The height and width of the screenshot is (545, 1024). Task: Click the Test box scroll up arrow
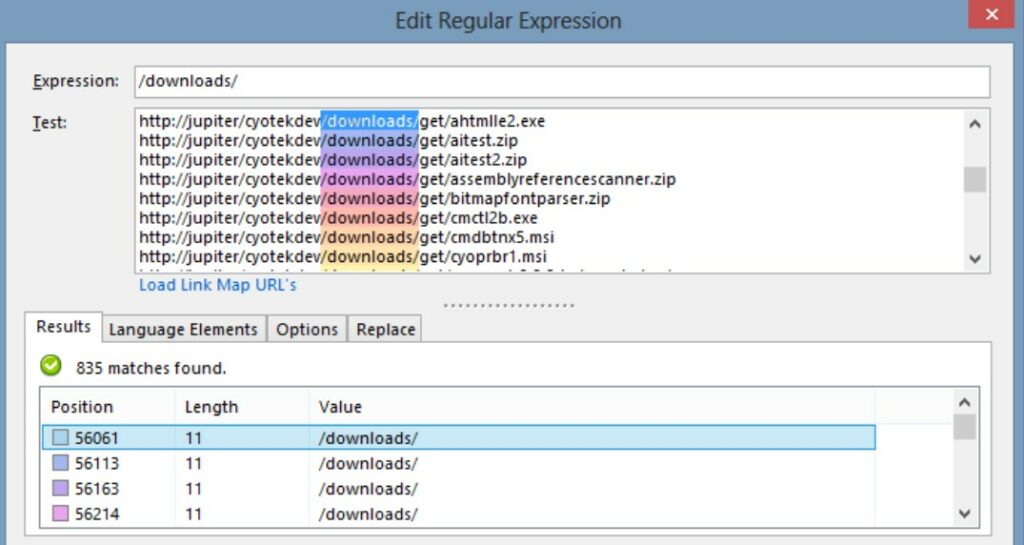(x=975, y=124)
